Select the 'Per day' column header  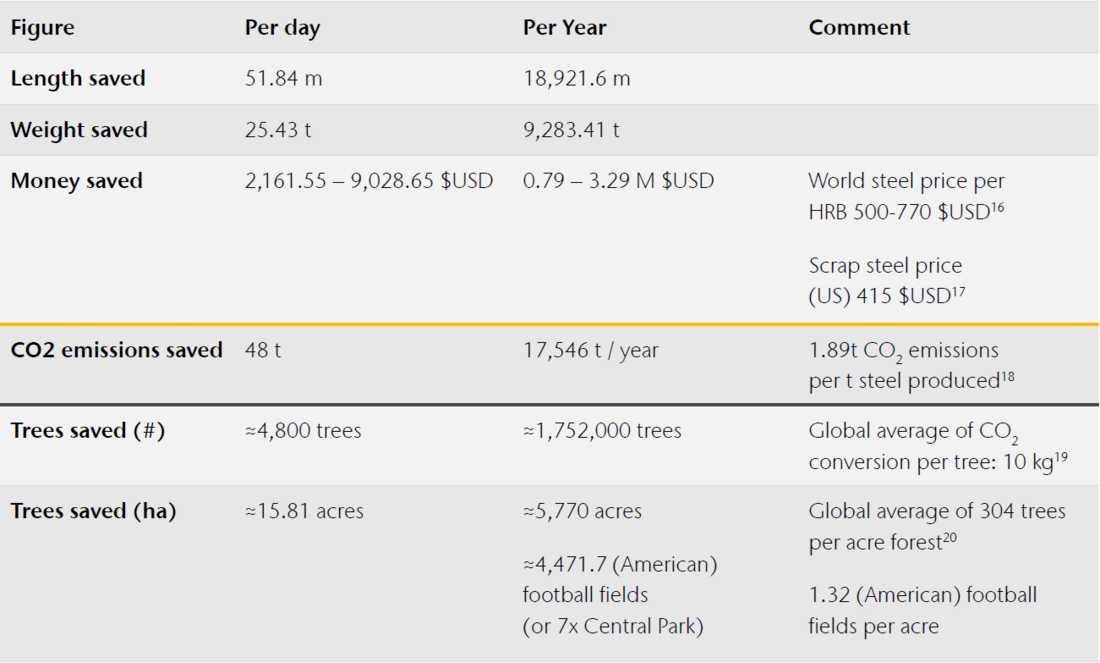[282, 28]
